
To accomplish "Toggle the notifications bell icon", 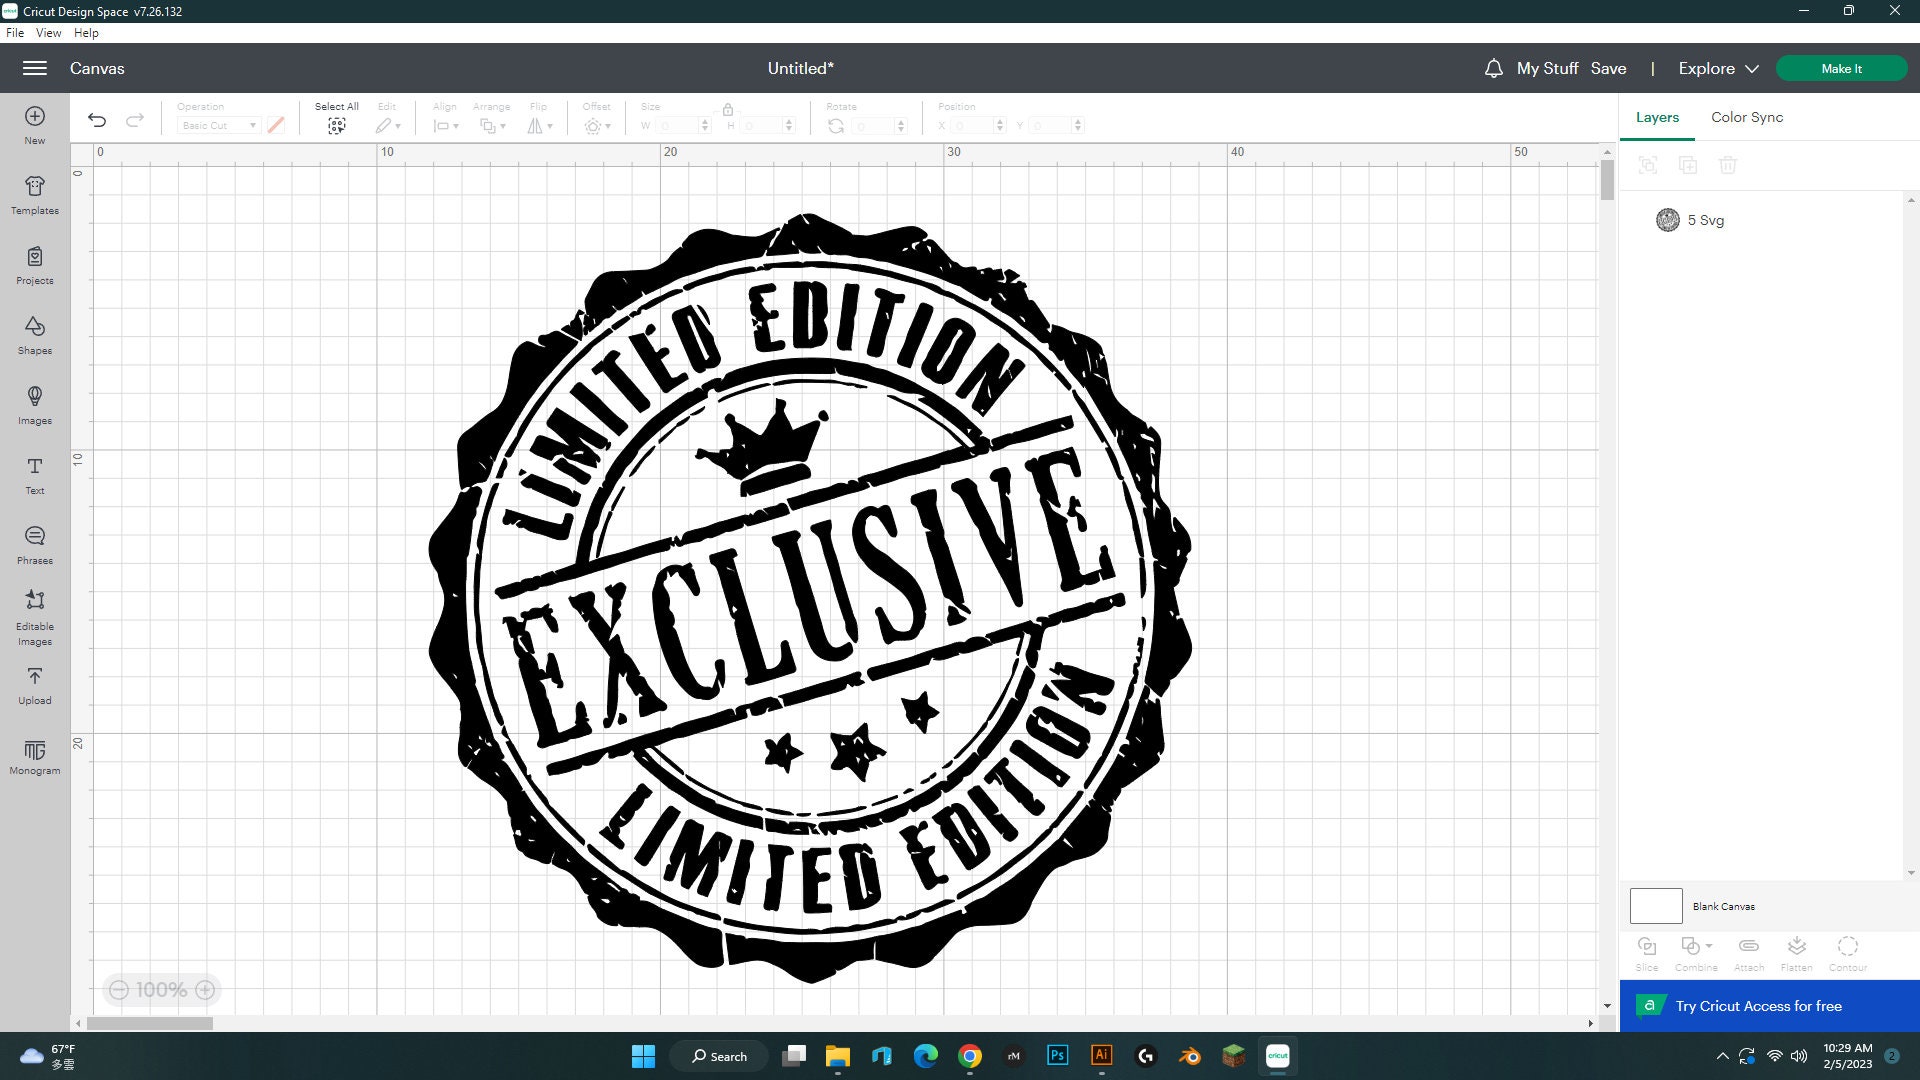I will (1492, 68).
